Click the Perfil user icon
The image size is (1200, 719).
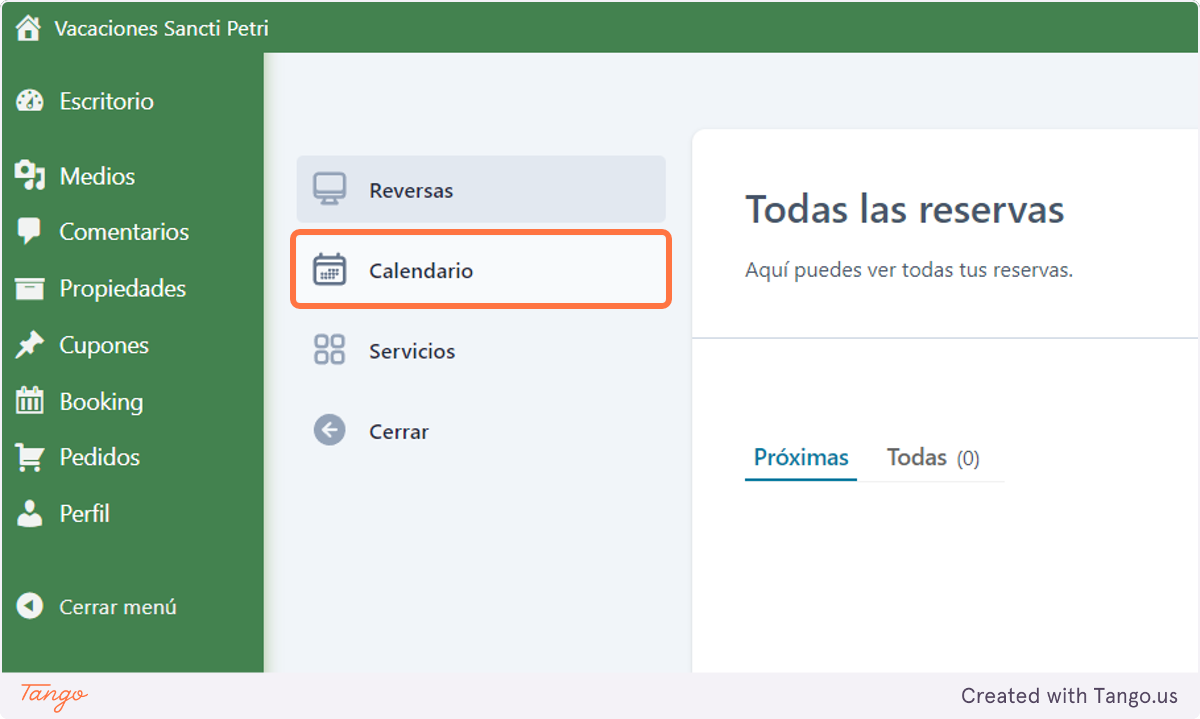point(30,513)
